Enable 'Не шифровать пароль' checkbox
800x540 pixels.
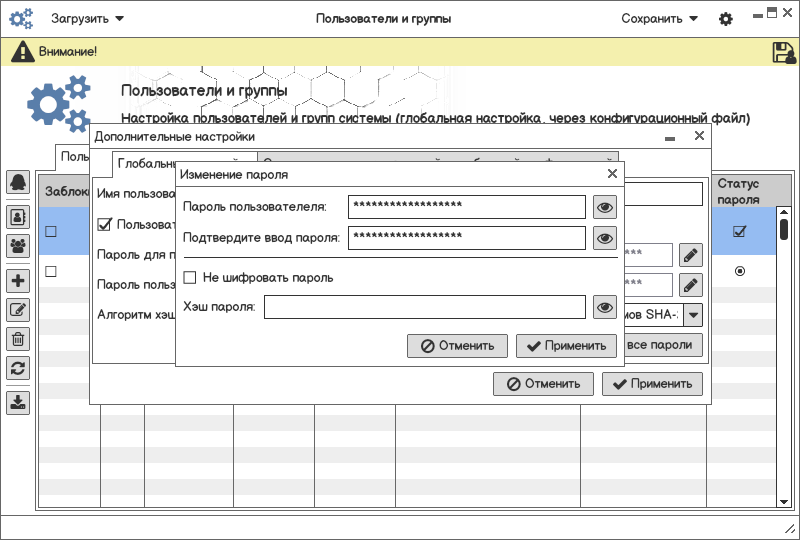tap(190, 277)
